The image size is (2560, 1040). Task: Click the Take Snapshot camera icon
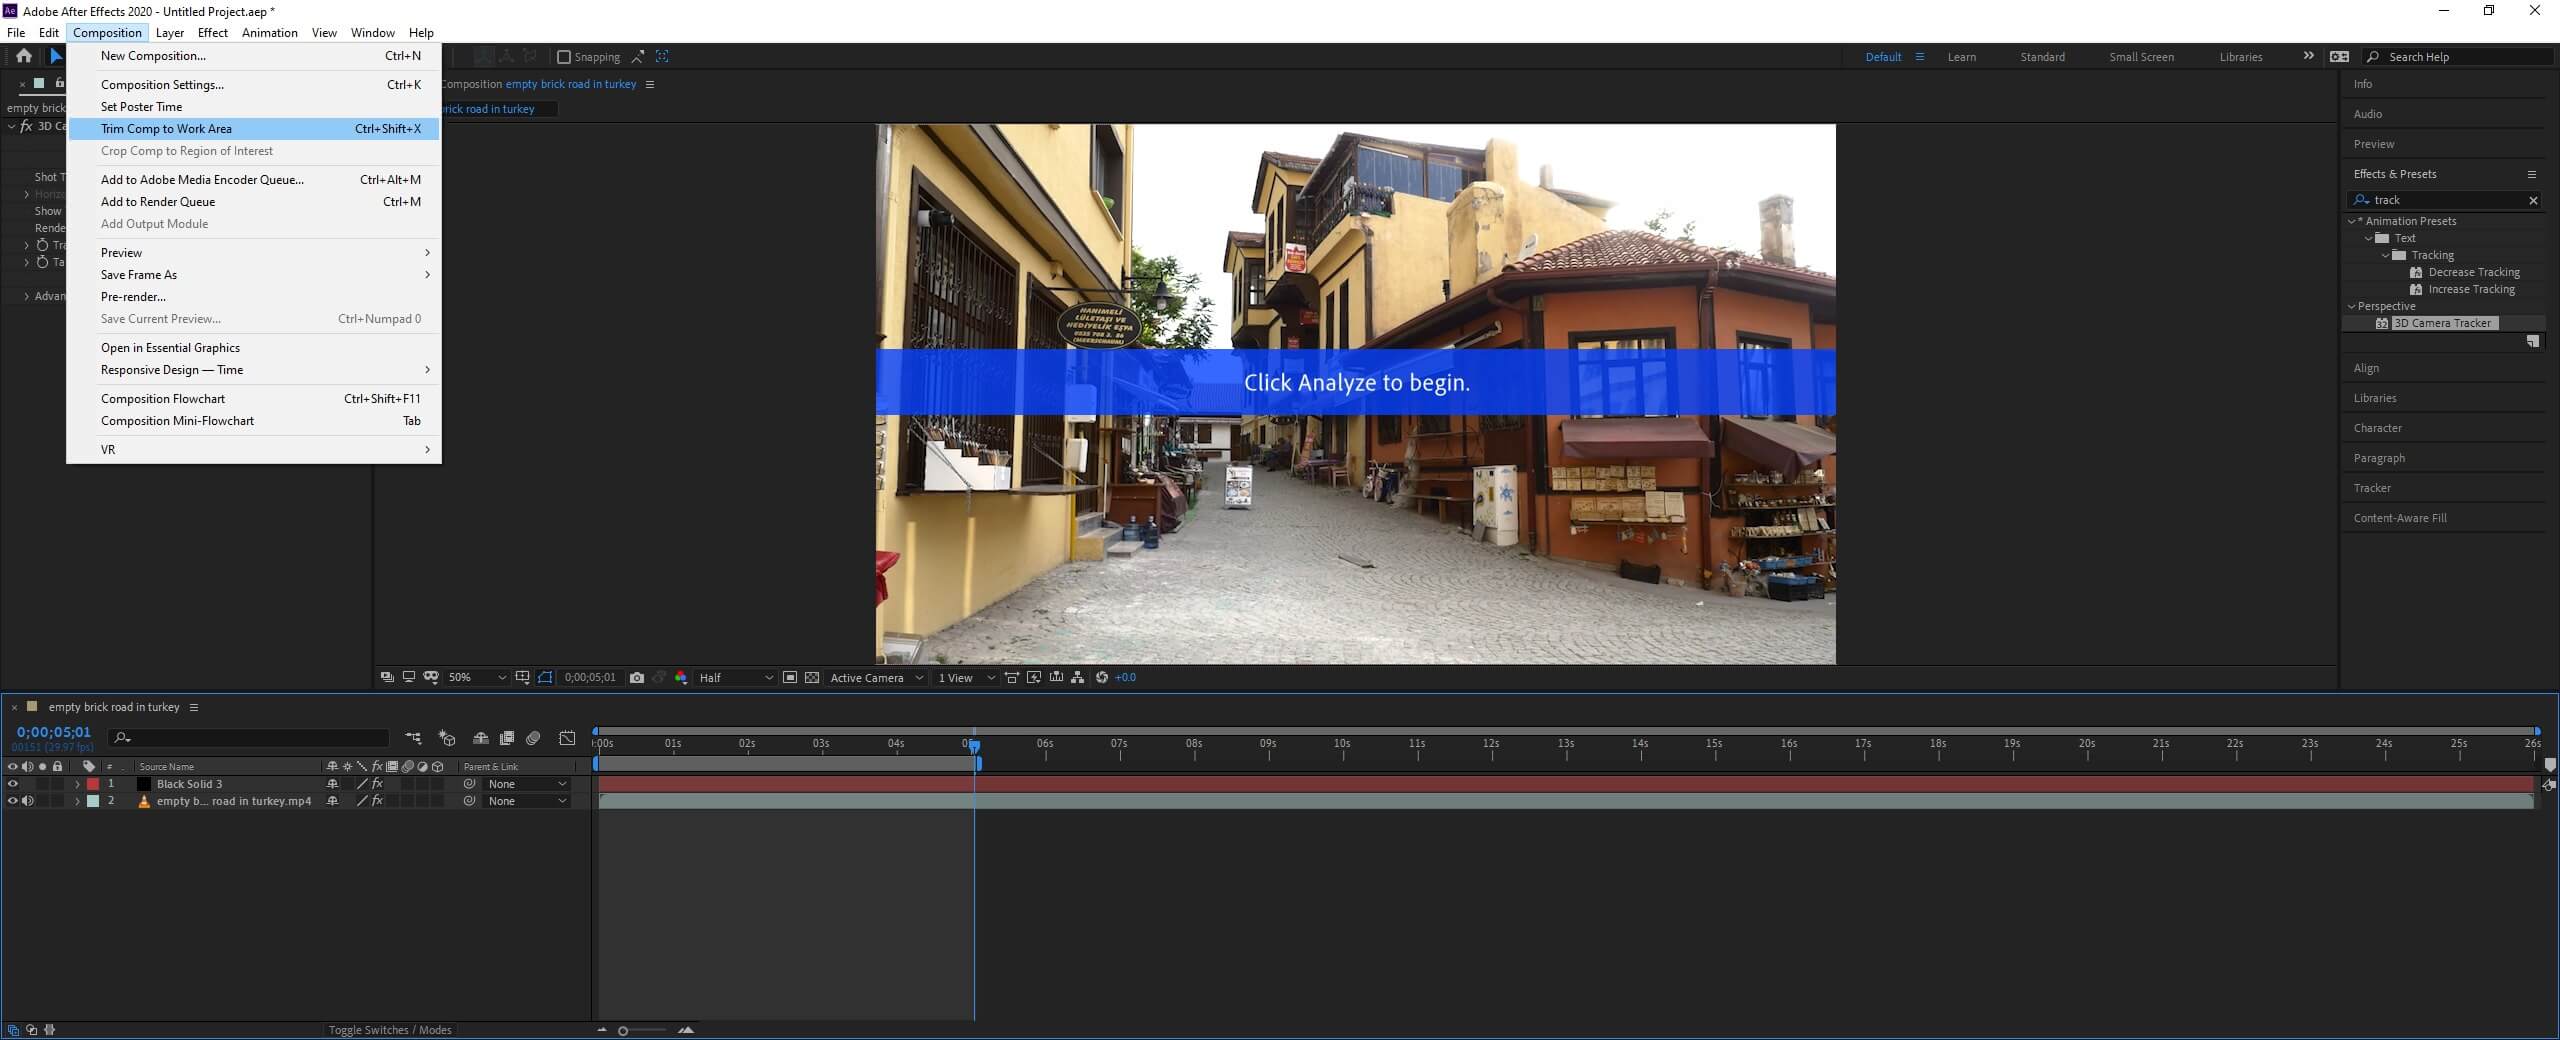click(637, 678)
